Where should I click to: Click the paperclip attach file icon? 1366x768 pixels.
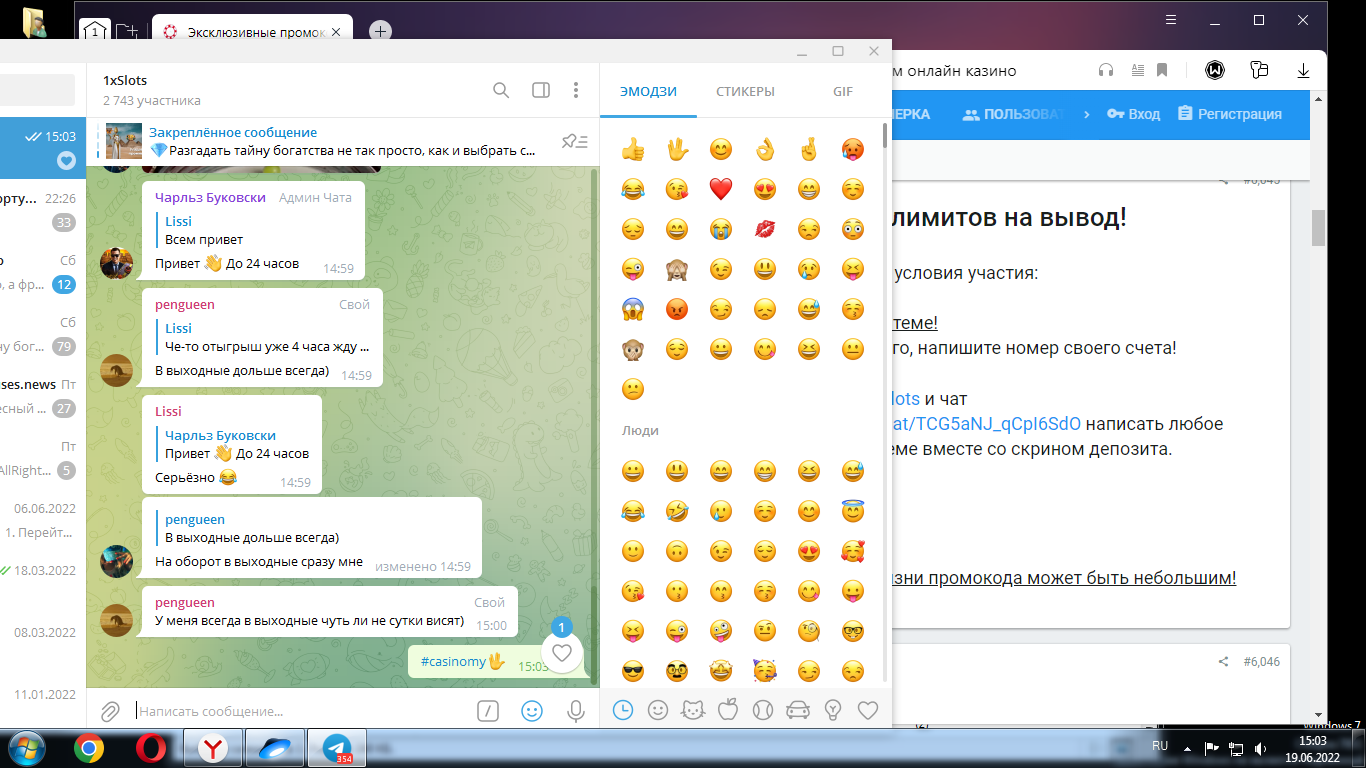click(110, 711)
